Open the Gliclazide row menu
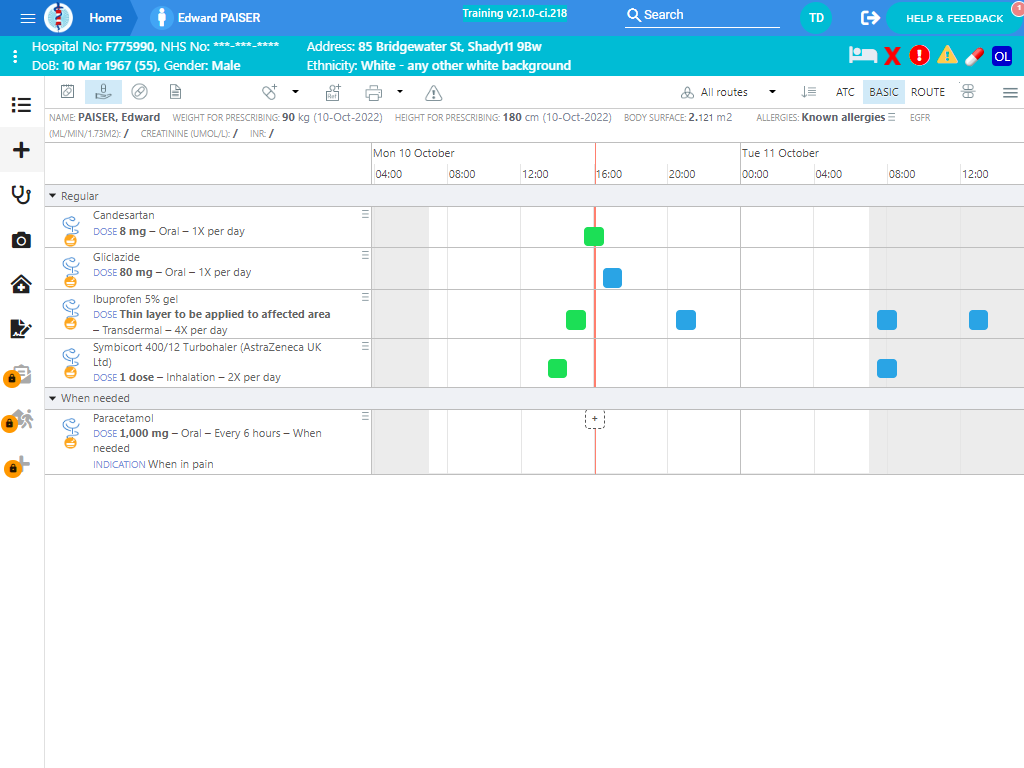The width and height of the screenshot is (1024, 768). [x=366, y=255]
